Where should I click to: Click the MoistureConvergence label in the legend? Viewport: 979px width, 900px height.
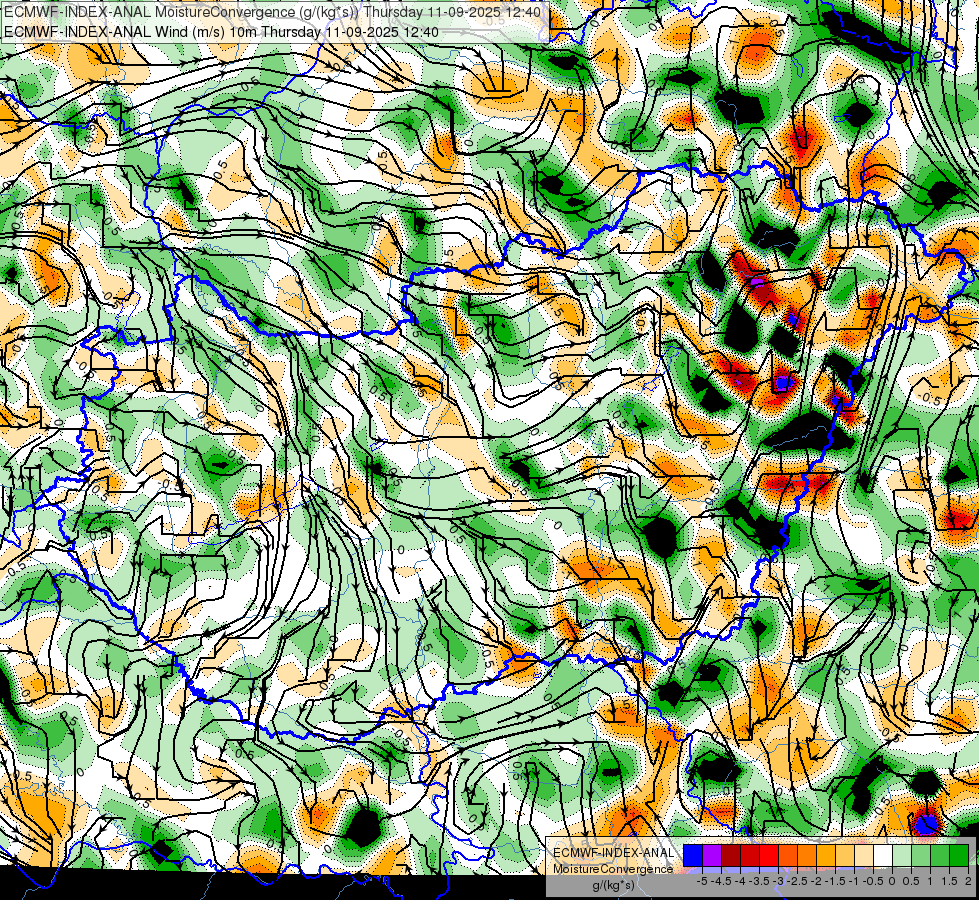tap(613, 869)
